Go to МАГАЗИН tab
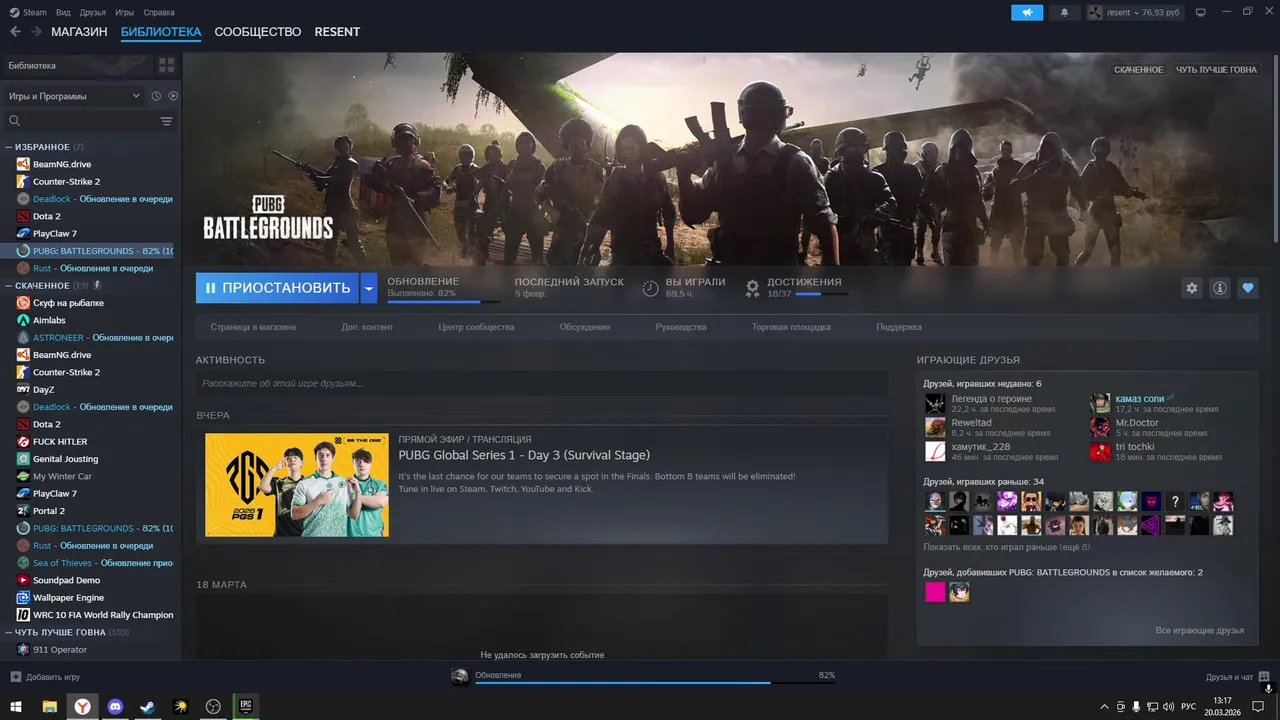This screenshot has height=720, width=1280. [x=79, y=32]
